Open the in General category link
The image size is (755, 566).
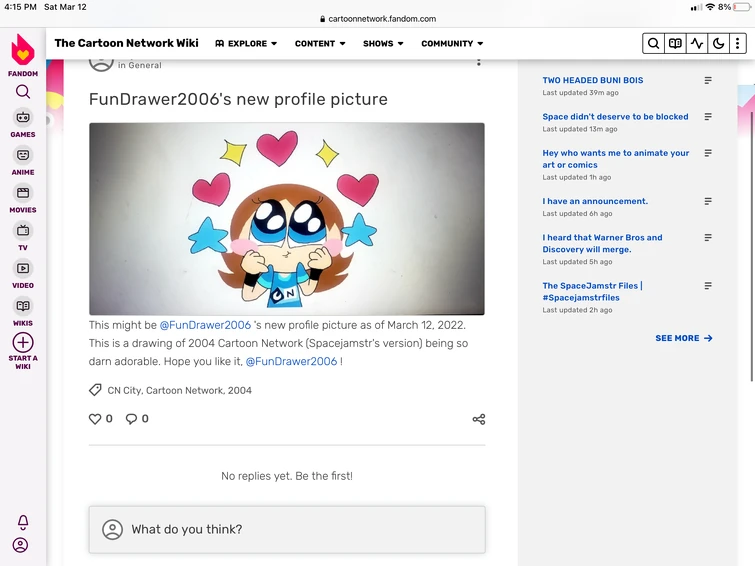click(140, 65)
